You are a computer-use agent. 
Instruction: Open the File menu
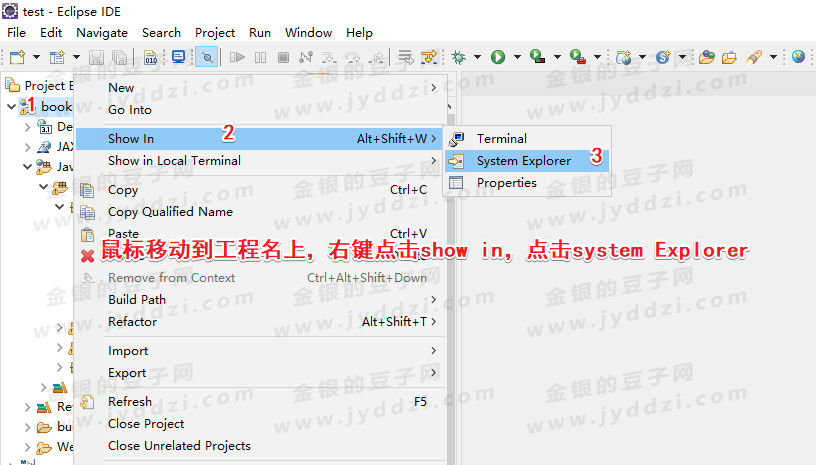(x=16, y=32)
